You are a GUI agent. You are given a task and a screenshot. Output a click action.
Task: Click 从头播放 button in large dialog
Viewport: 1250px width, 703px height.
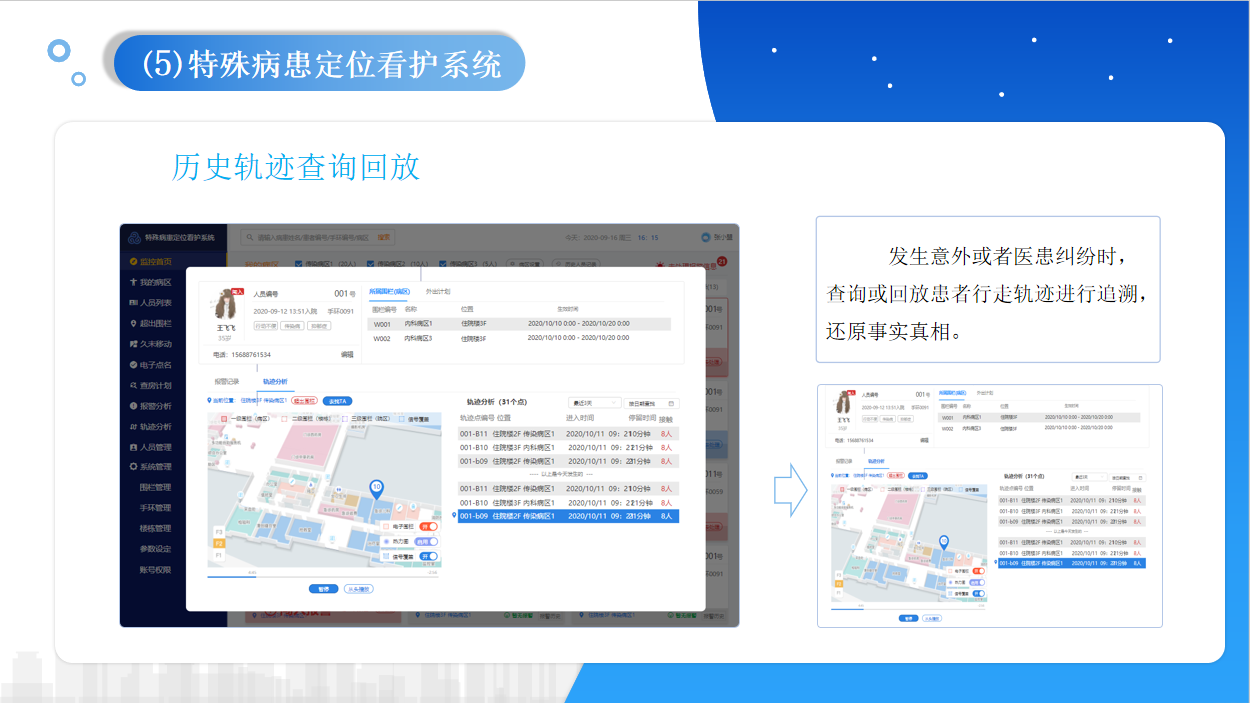coord(358,589)
